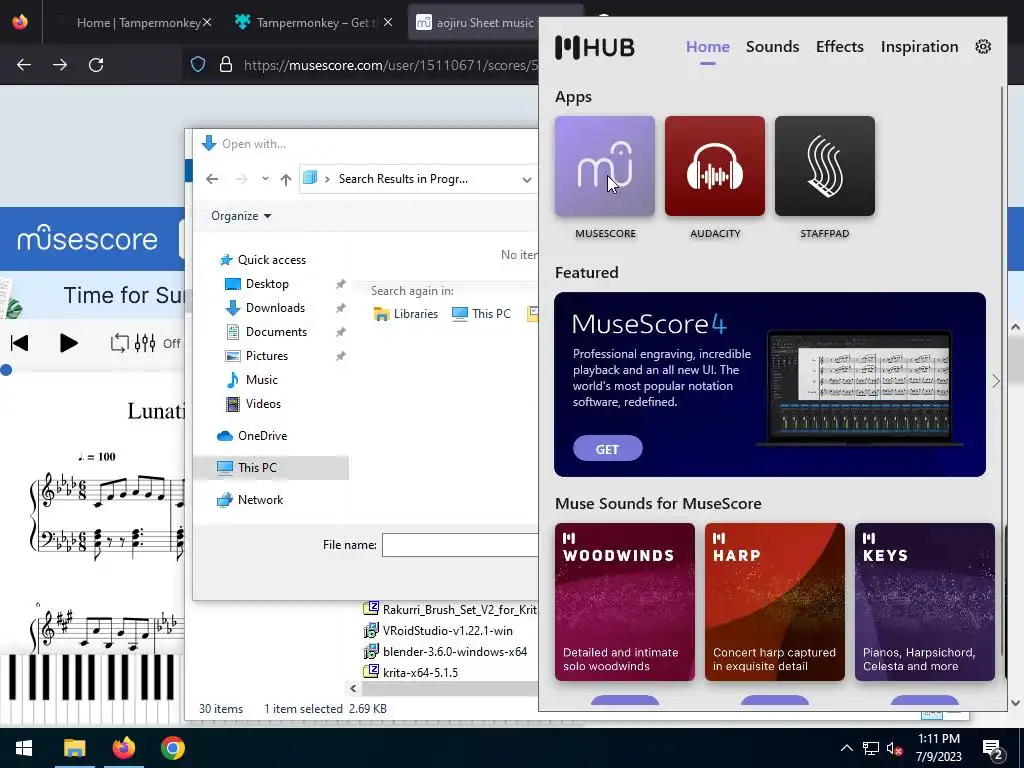Unpin Documents using its pin icon
1024x768 pixels.
340,332
